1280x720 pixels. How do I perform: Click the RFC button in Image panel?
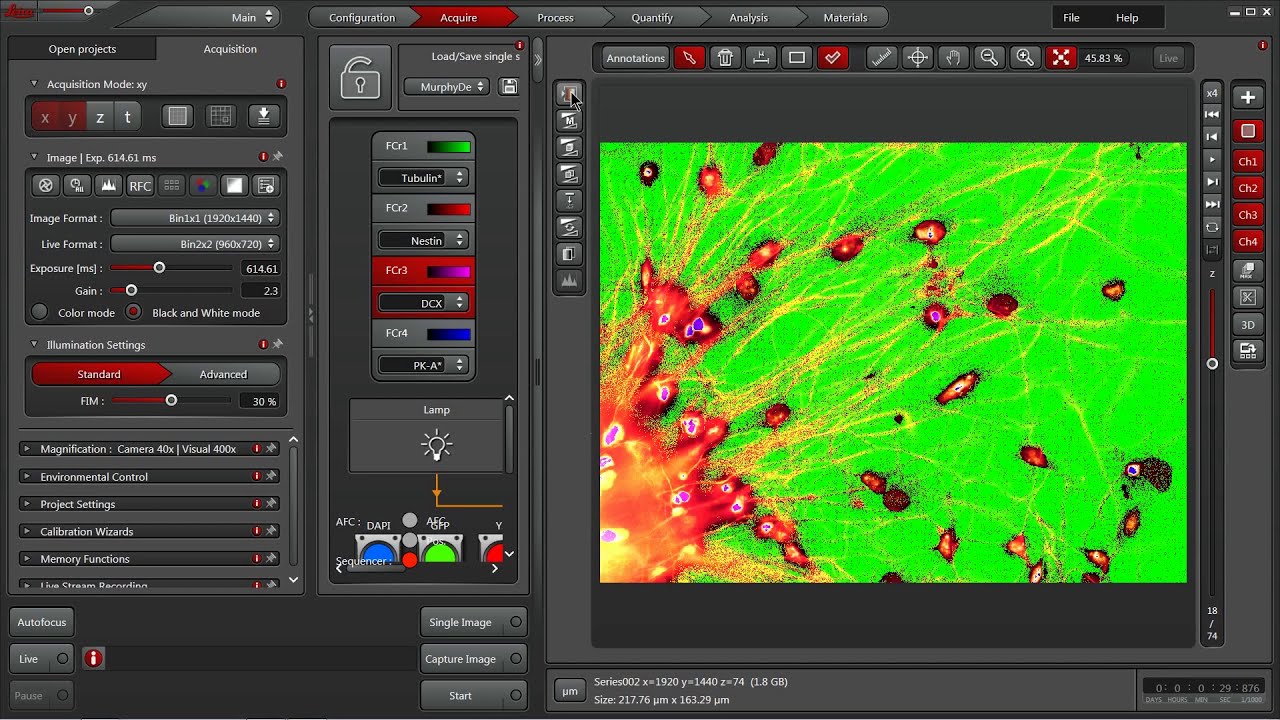pos(140,185)
